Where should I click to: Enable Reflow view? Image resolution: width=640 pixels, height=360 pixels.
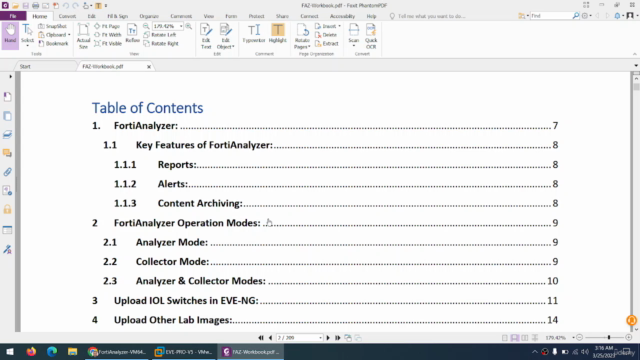coord(132,33)
